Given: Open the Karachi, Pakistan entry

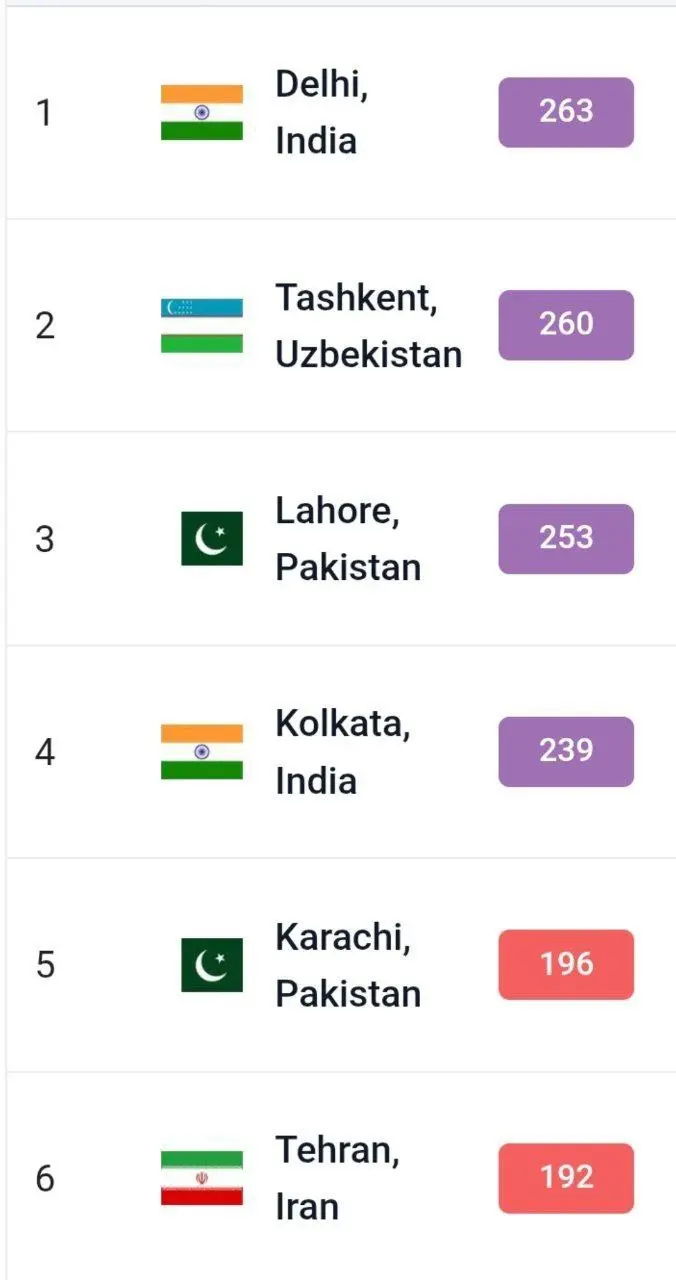Looking at the screenshot, I should click(347, 965).
